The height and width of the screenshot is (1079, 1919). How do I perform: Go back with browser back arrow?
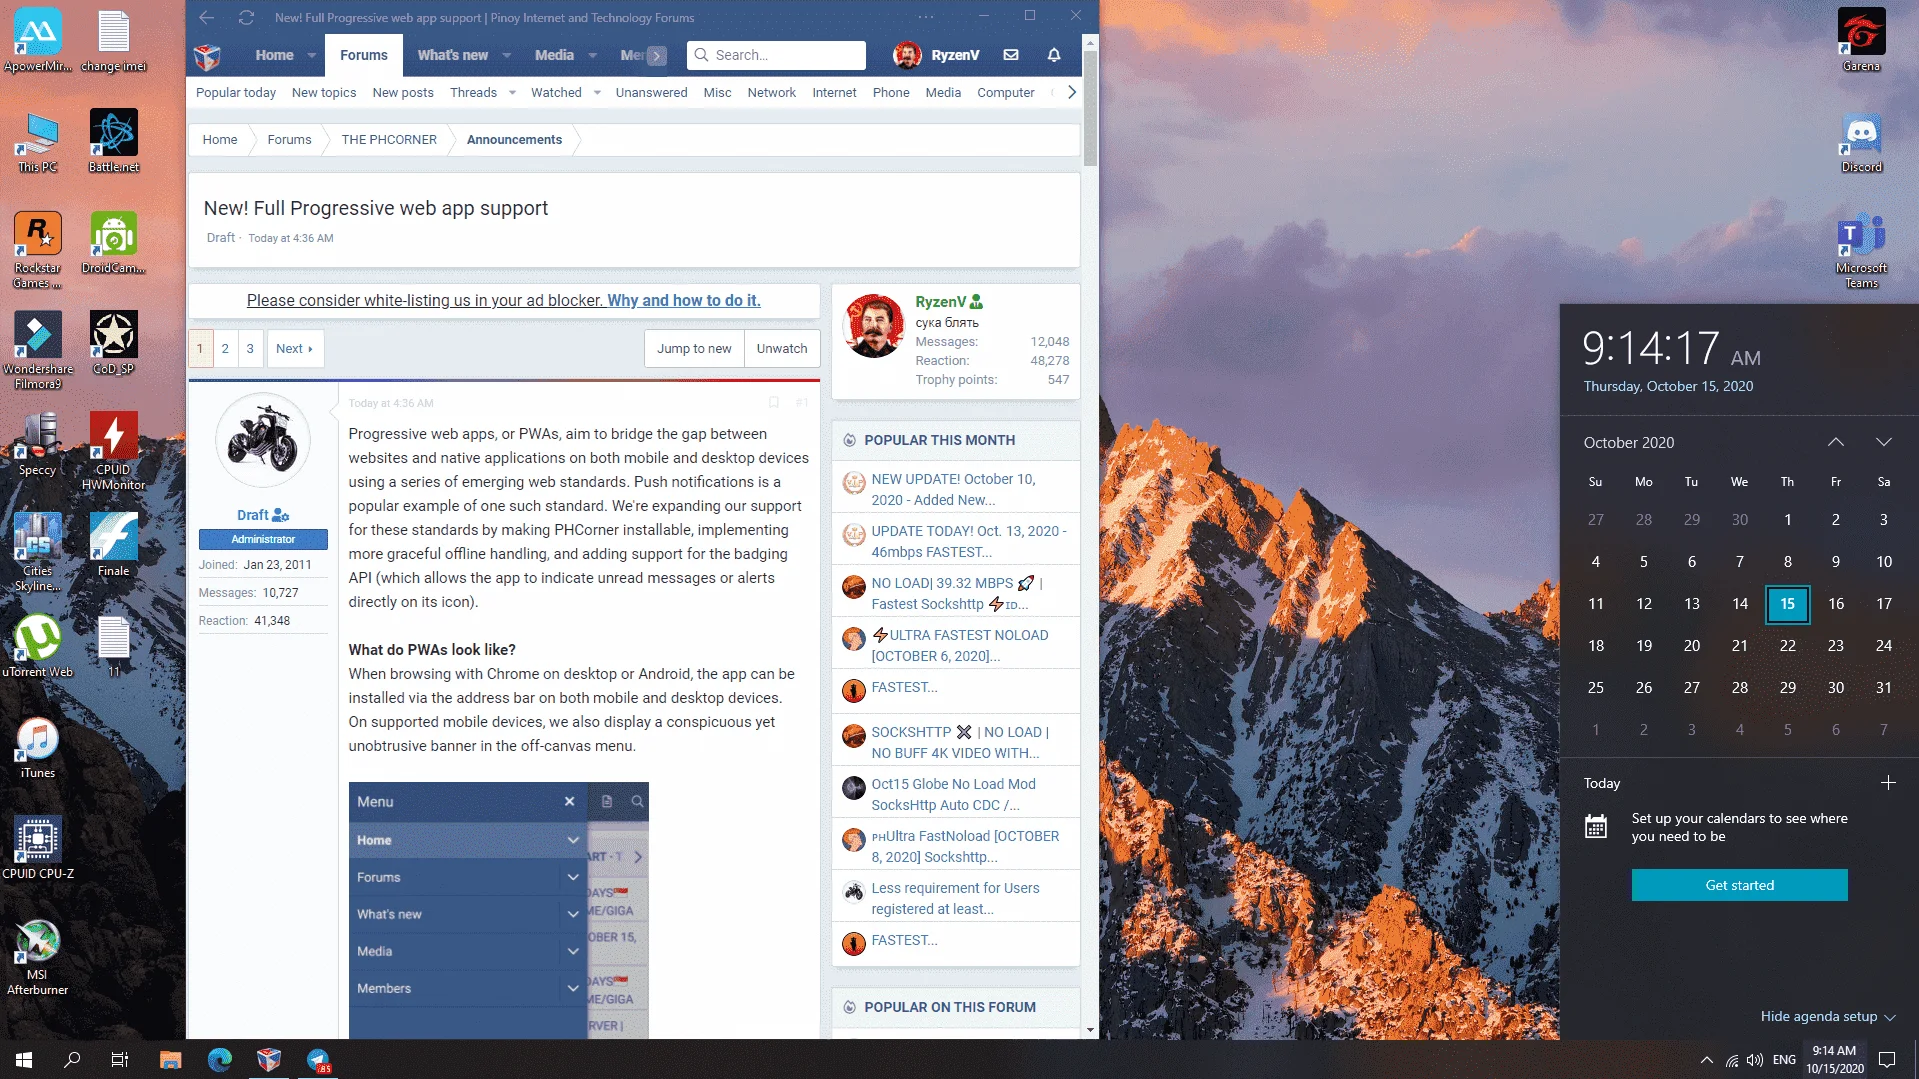[x=207, y=17]
